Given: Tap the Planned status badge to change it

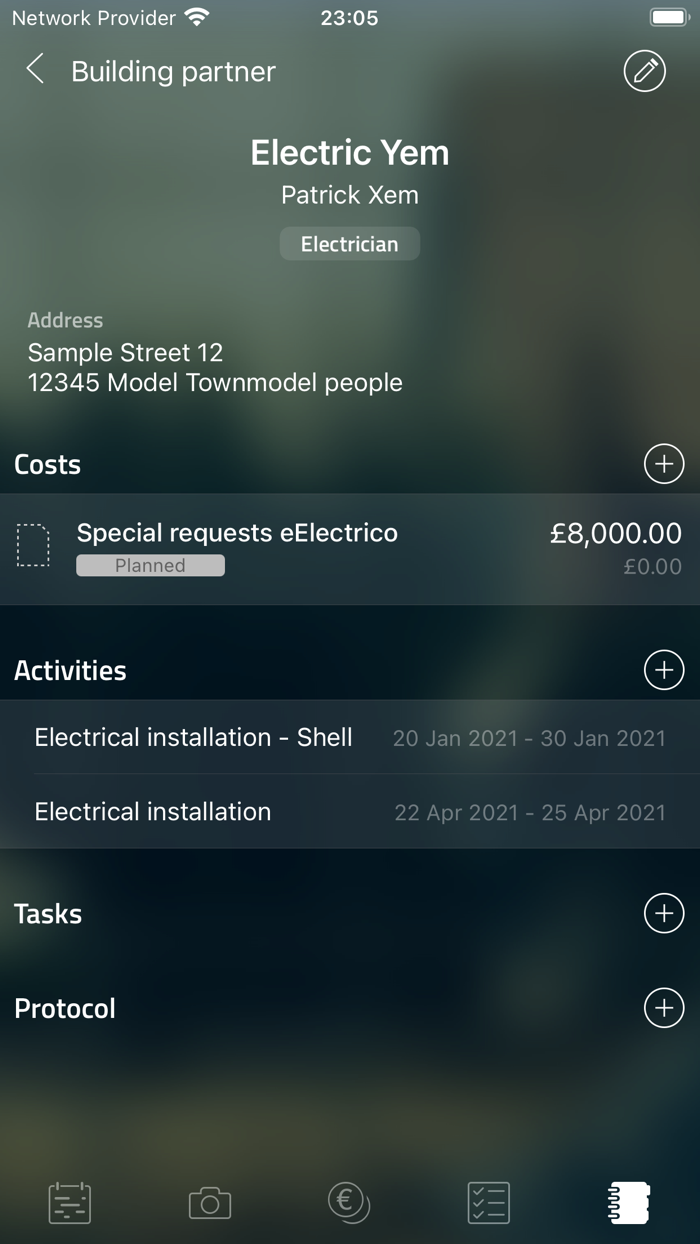Looking at the screenshot, I should [150, 565].
